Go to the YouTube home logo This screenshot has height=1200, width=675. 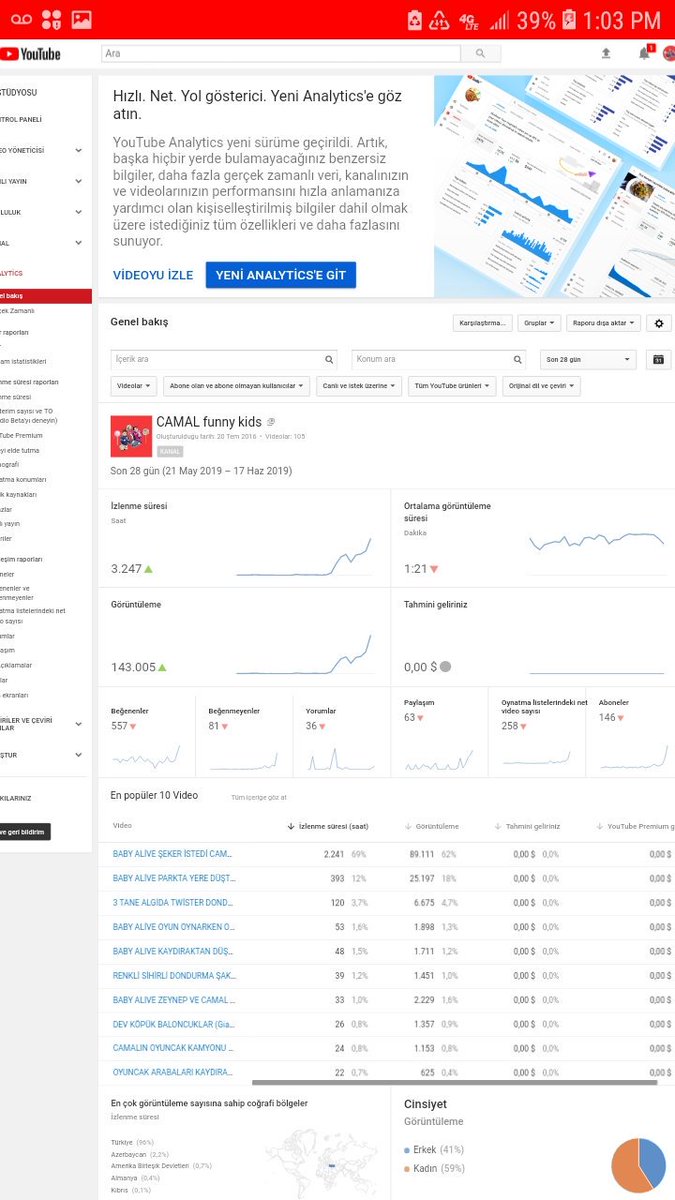31,54
